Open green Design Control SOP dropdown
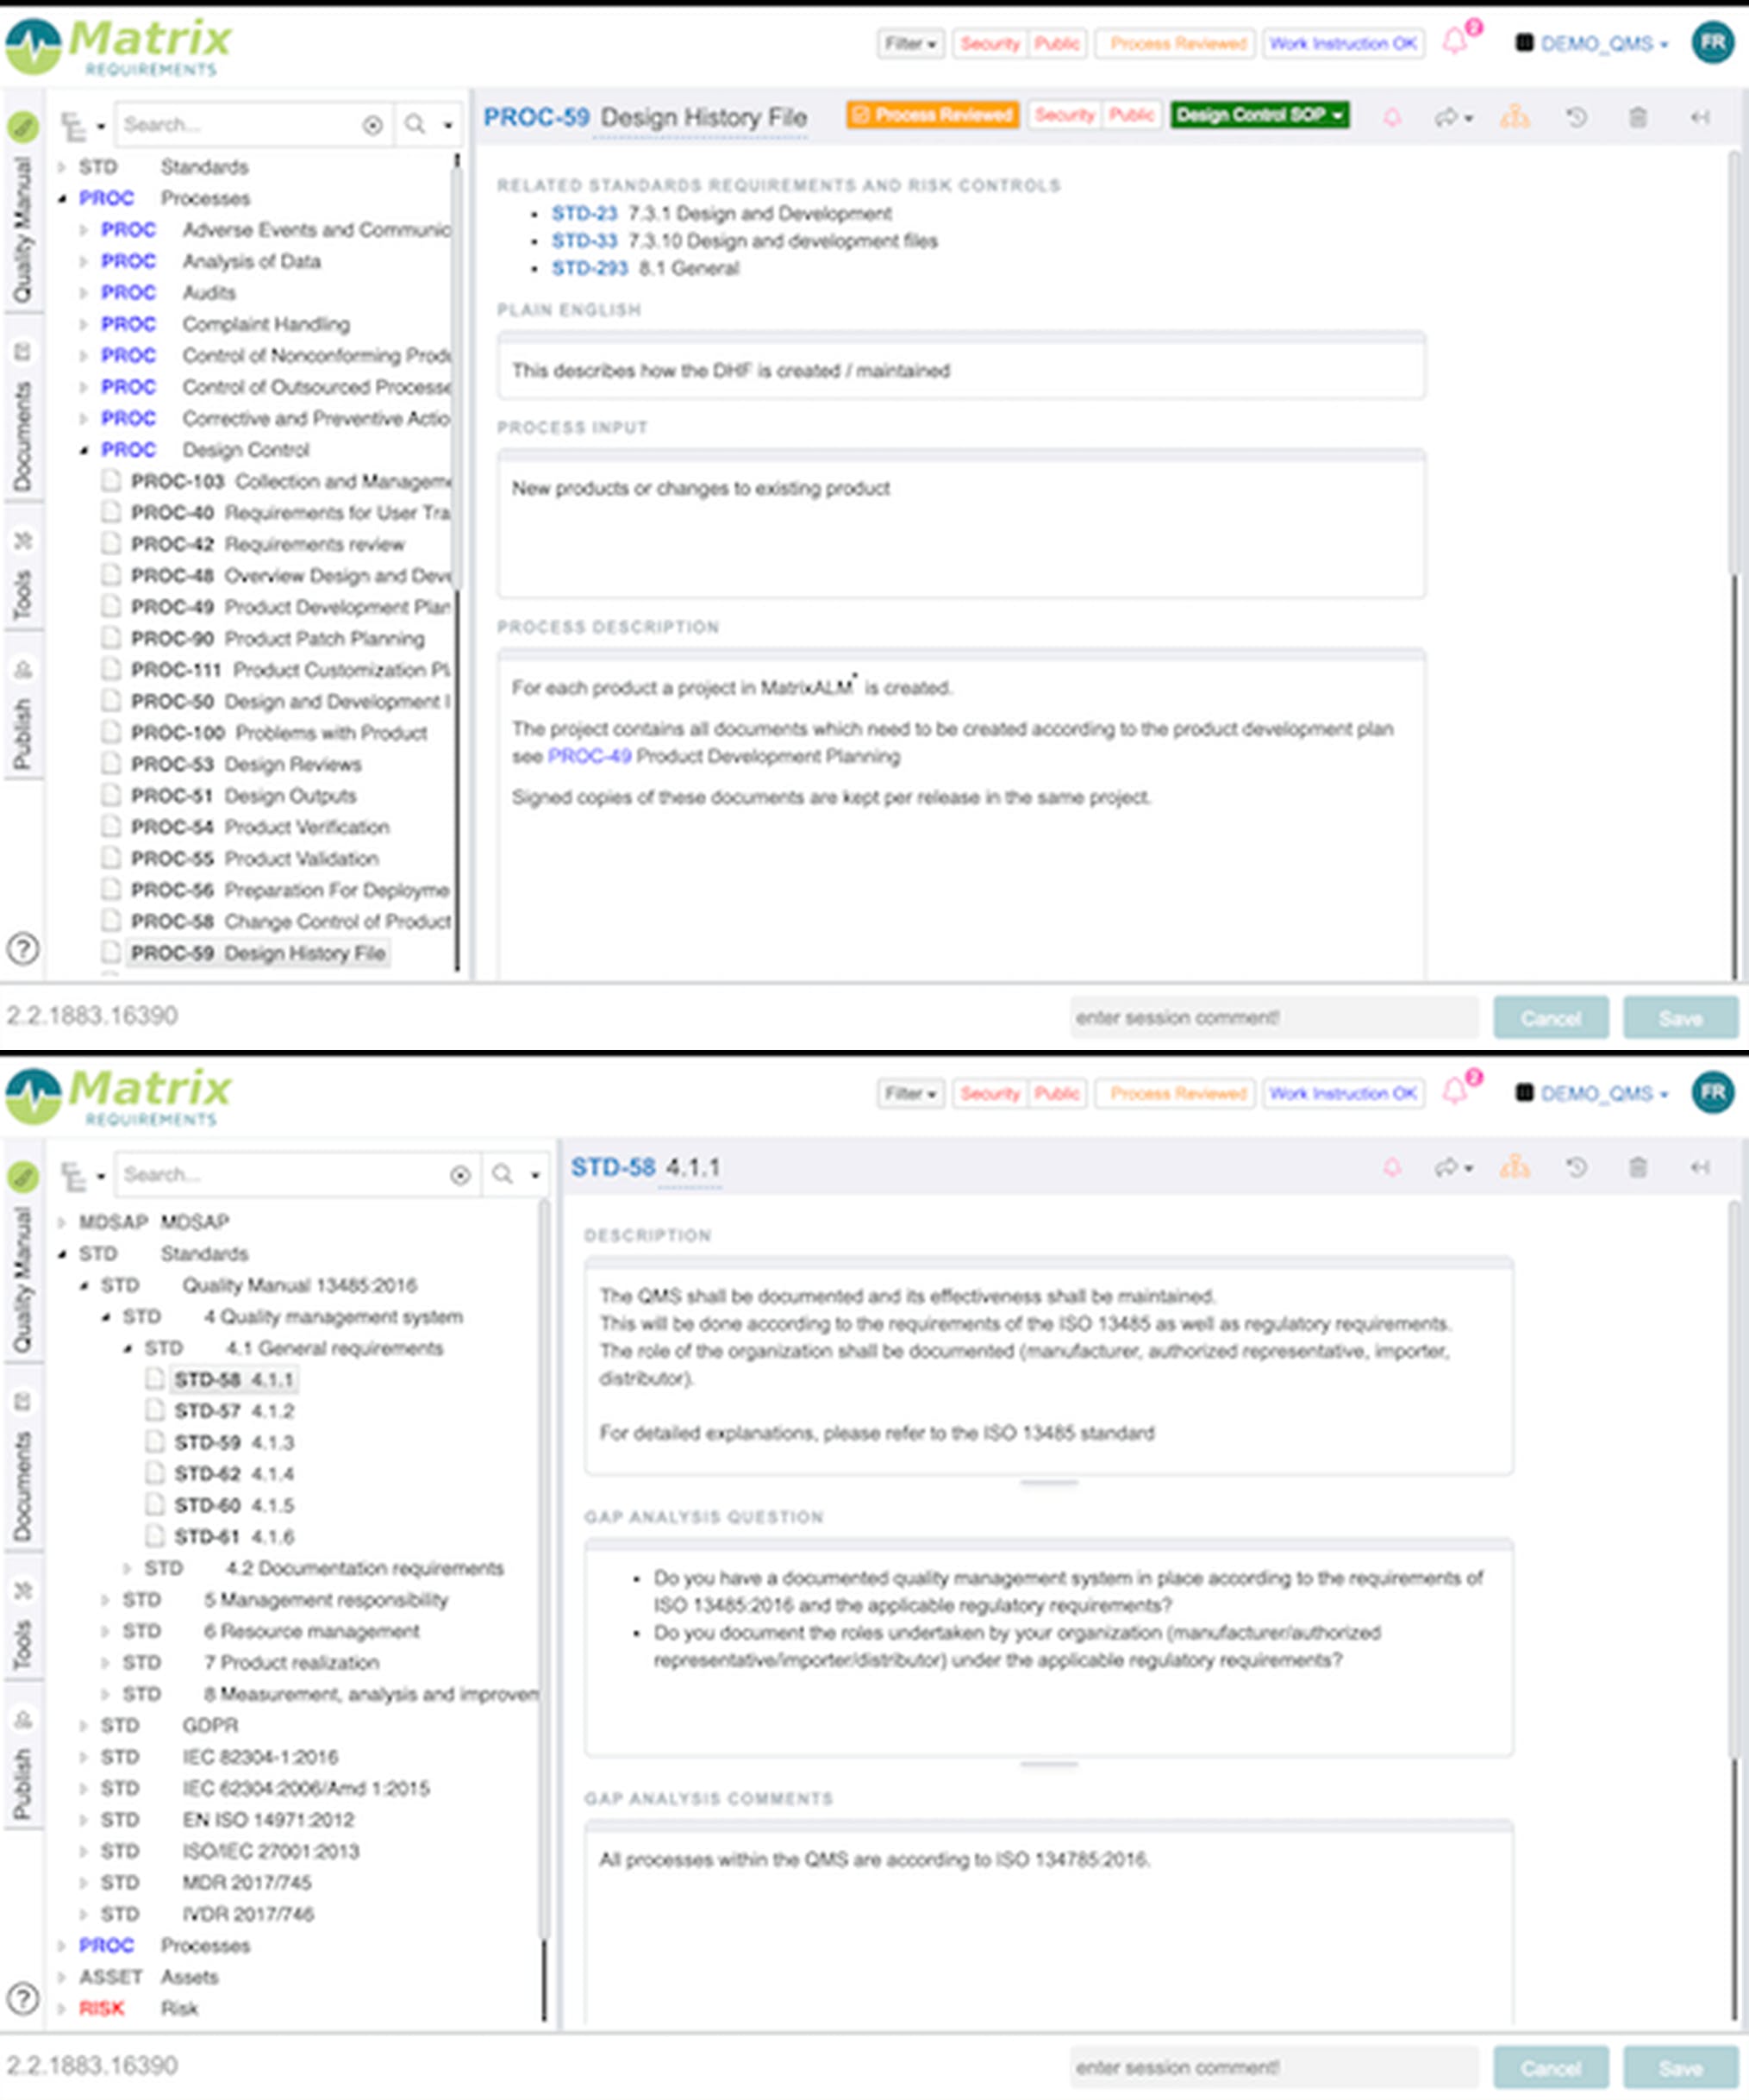The image size is (1749, 2100). [1259, 115]
